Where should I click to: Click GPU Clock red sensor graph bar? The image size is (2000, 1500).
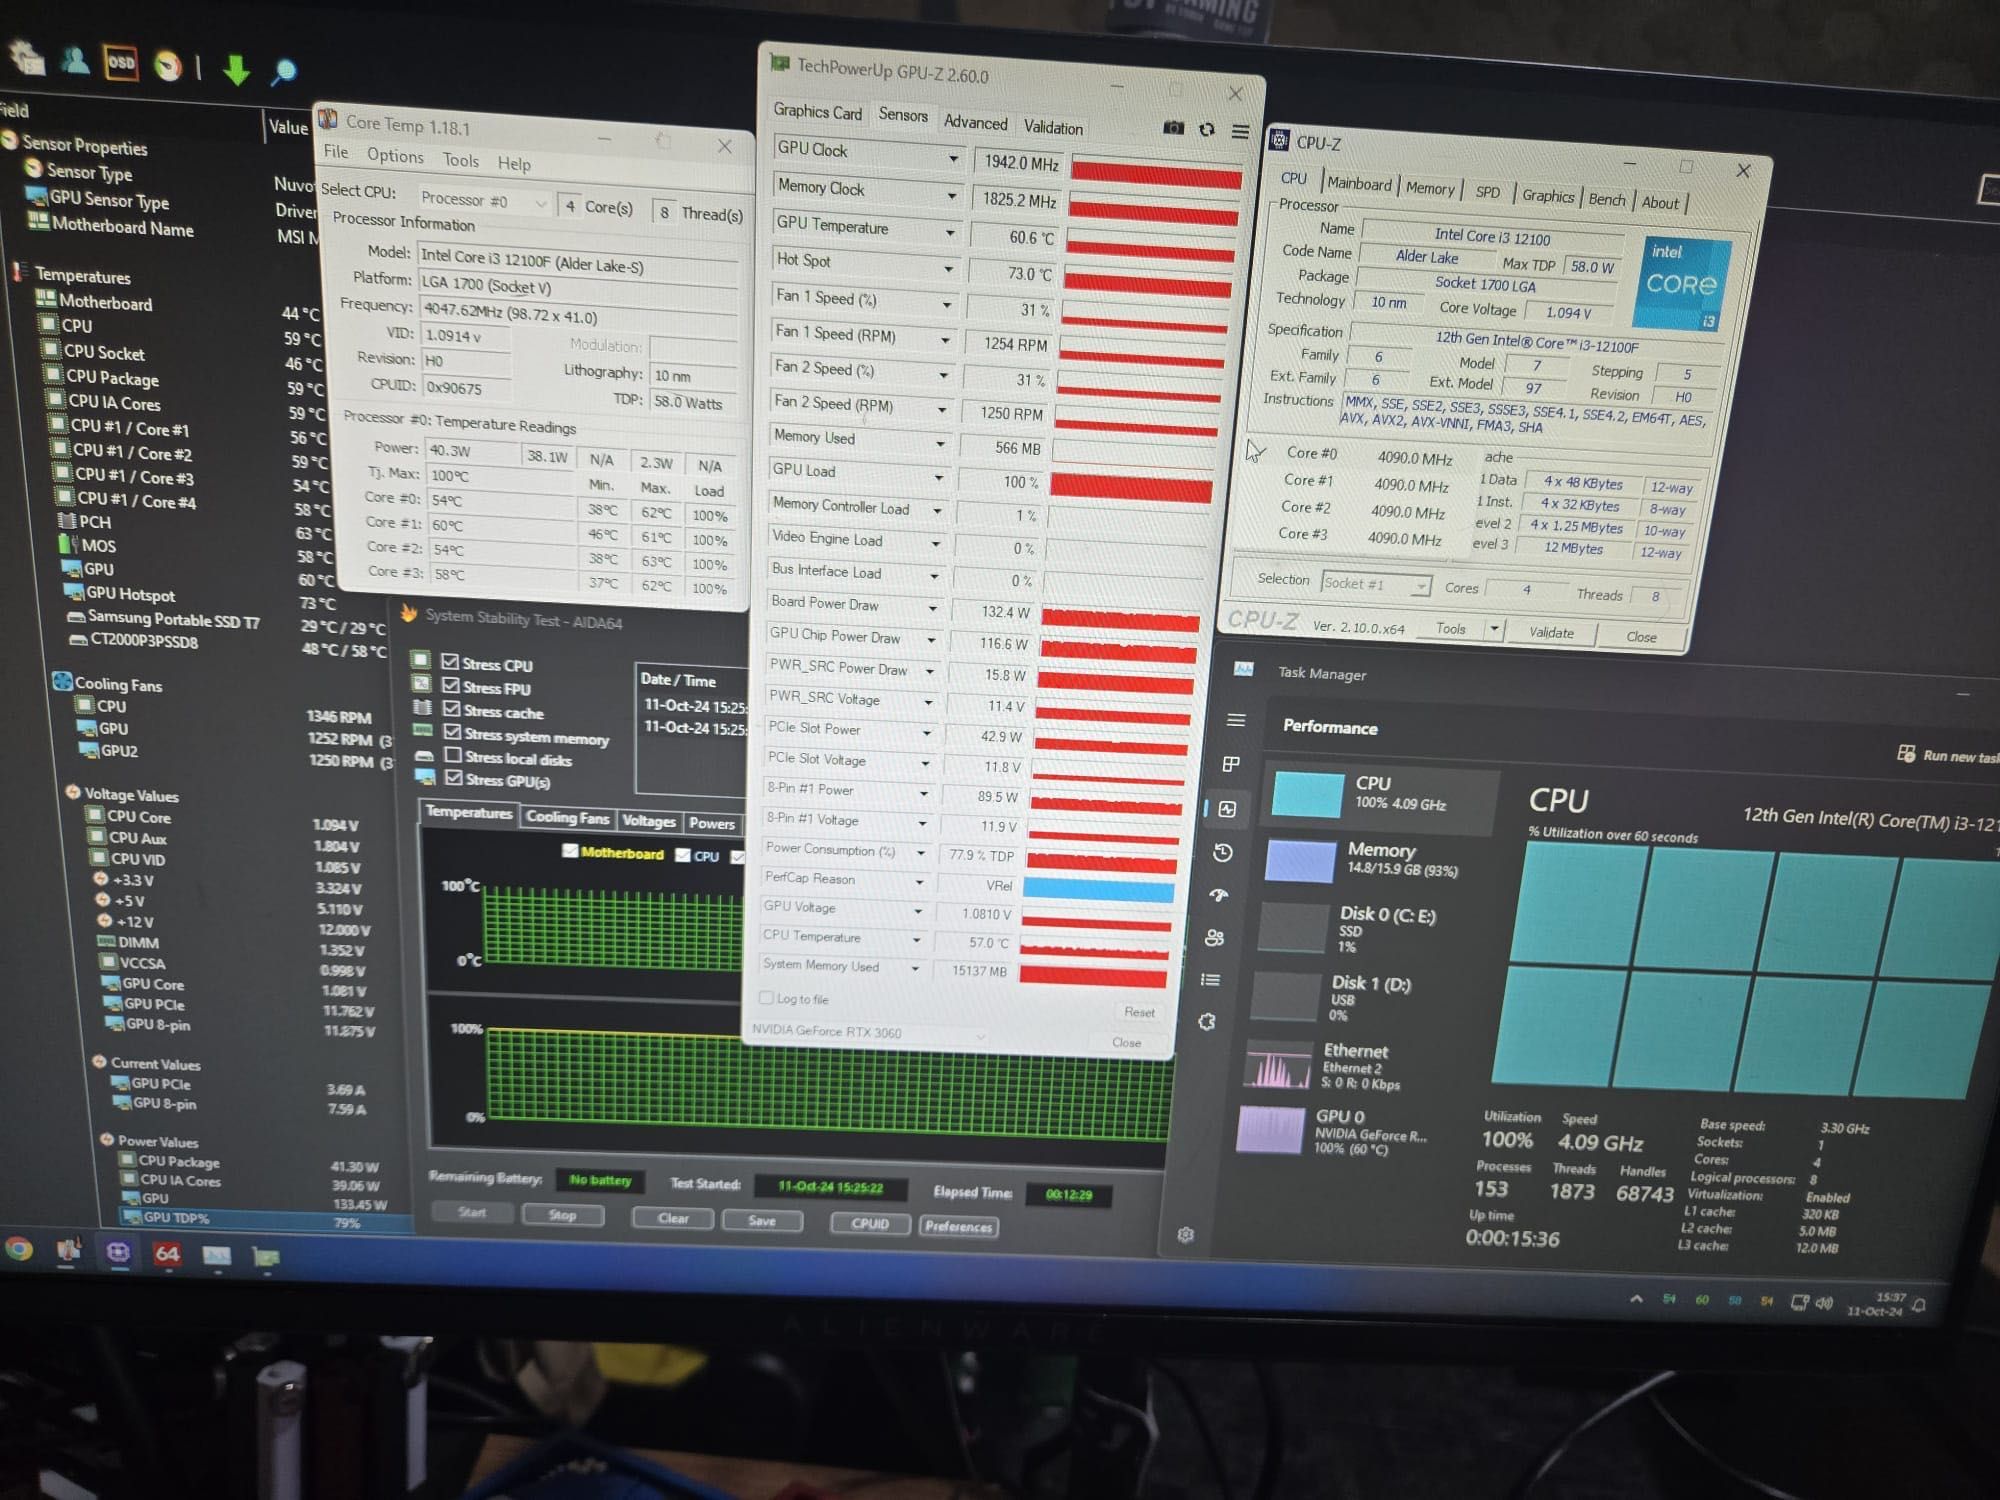pyautogui.click(x=1156, y=175)
